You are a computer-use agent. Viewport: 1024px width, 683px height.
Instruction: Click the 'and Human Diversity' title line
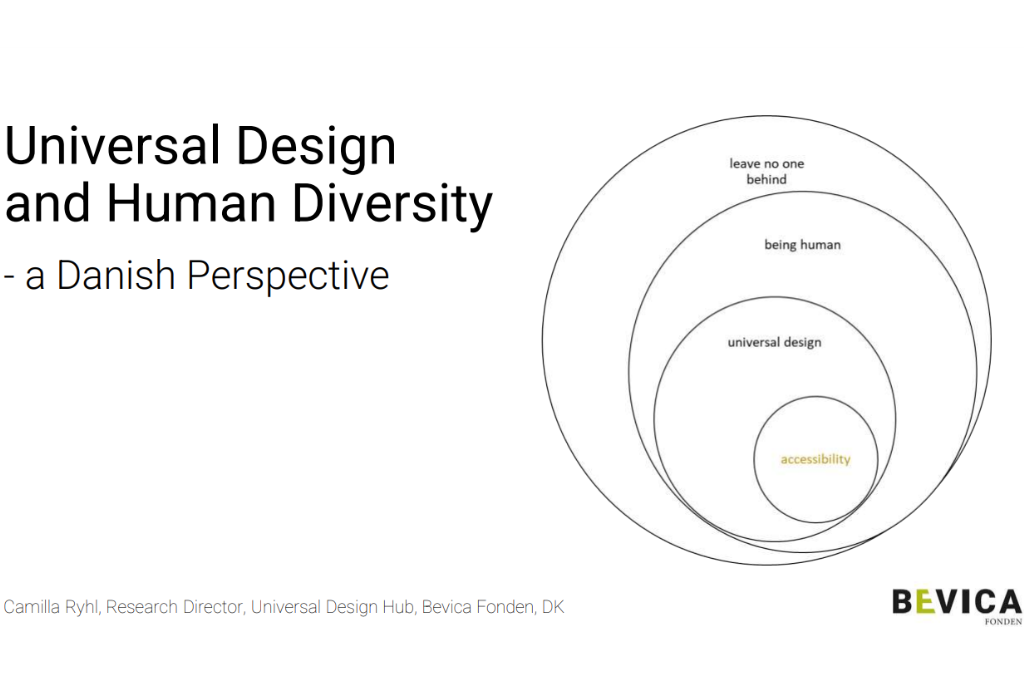pyautogui.click(x=248, y=204)
